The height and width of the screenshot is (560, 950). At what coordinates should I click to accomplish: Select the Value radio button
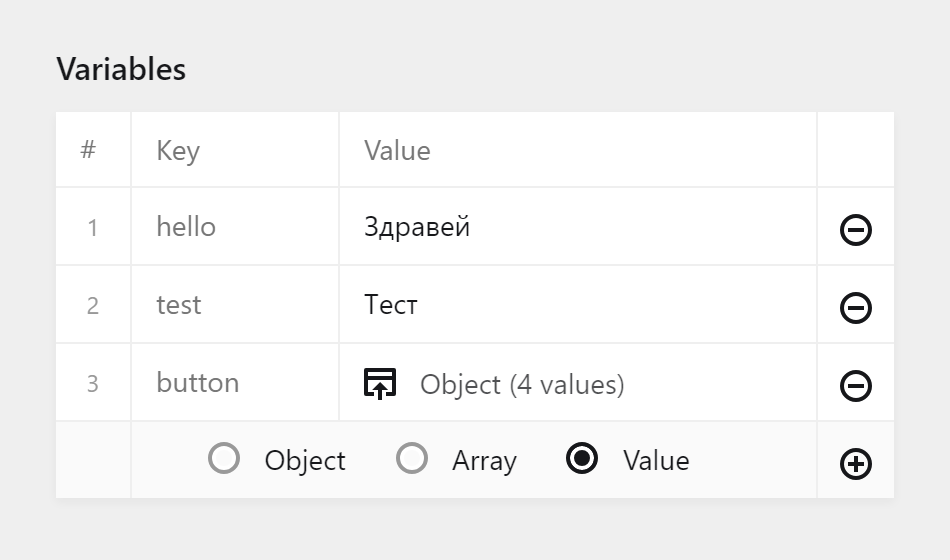click(582, 459)
